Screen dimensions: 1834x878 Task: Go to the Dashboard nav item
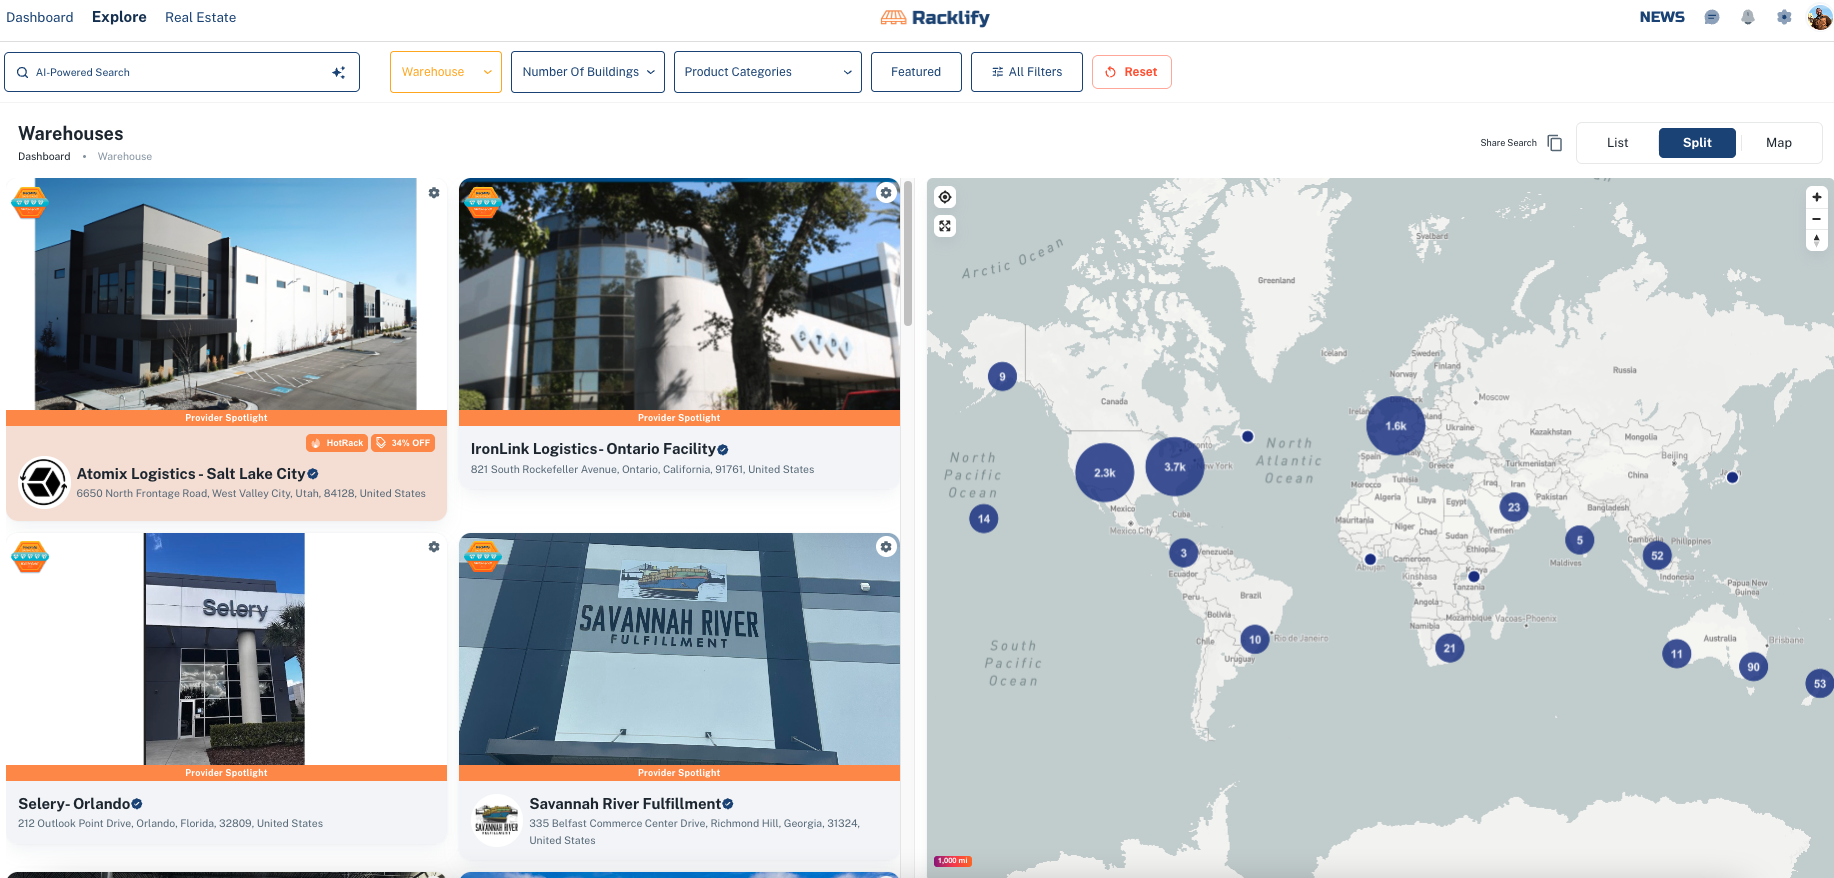point(40,17)
